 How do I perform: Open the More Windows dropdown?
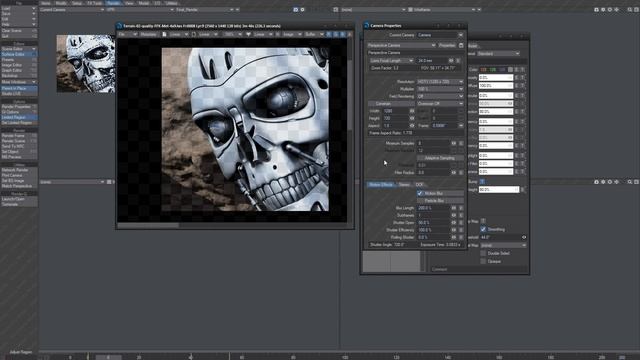tap(19, 82)
